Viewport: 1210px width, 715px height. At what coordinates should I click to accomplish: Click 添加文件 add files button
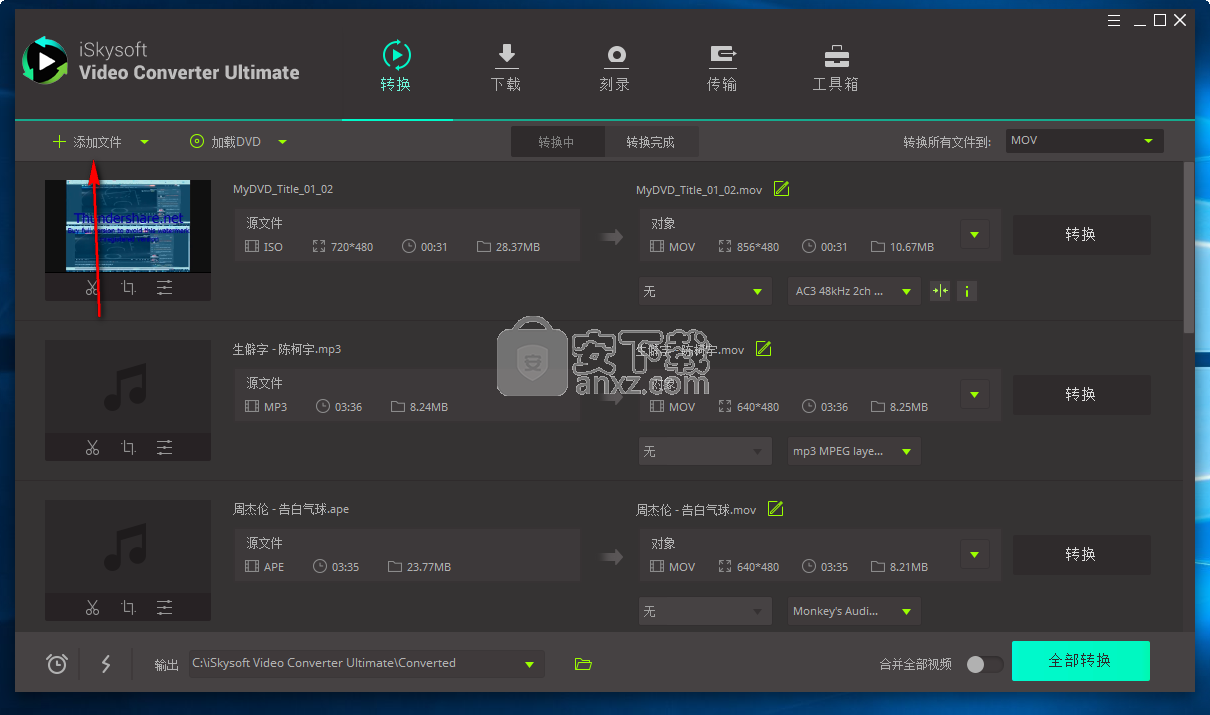pos(87,142)
